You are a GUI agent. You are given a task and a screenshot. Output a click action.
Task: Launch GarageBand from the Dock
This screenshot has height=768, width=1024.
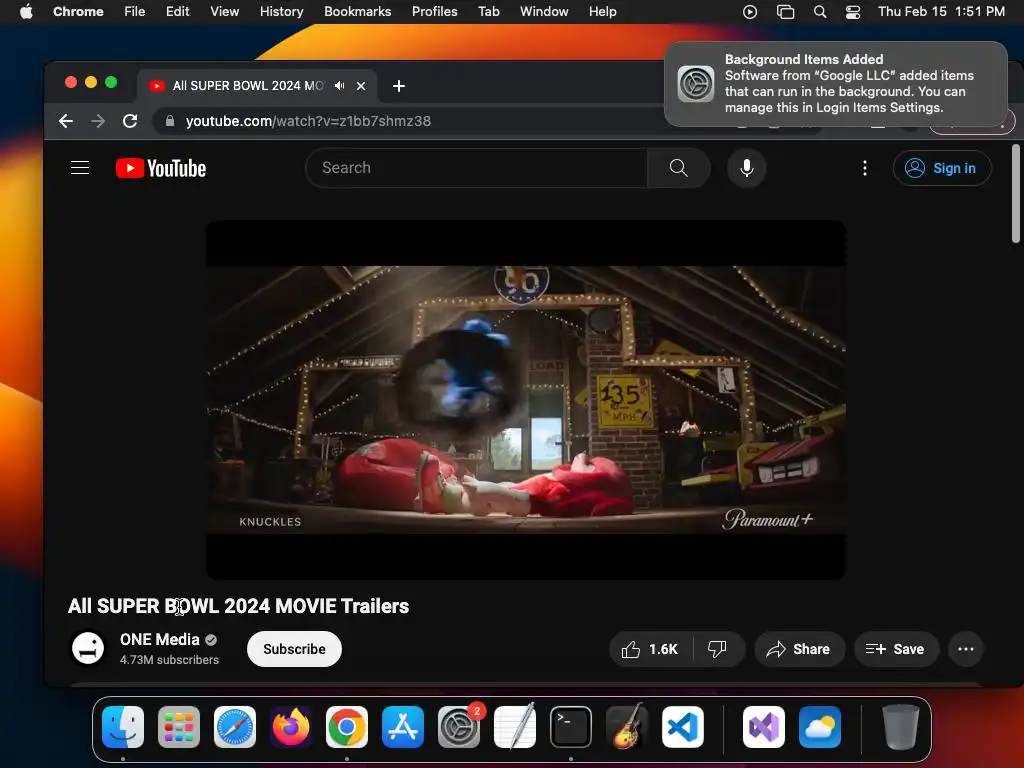[627, 727]
